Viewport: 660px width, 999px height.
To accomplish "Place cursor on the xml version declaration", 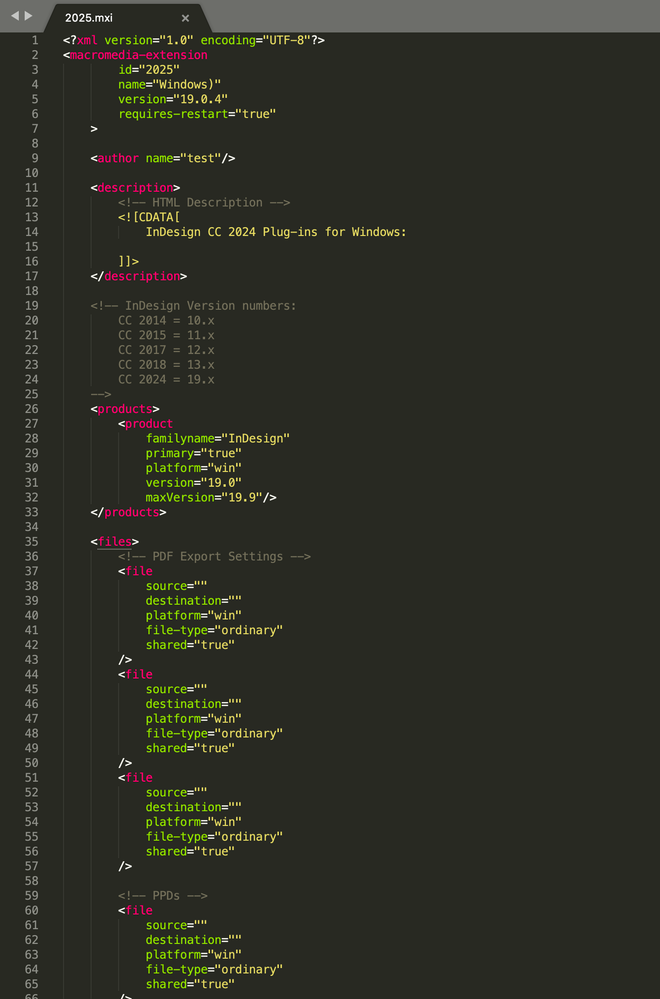I will pyautogui.click(x=194, y=40).
